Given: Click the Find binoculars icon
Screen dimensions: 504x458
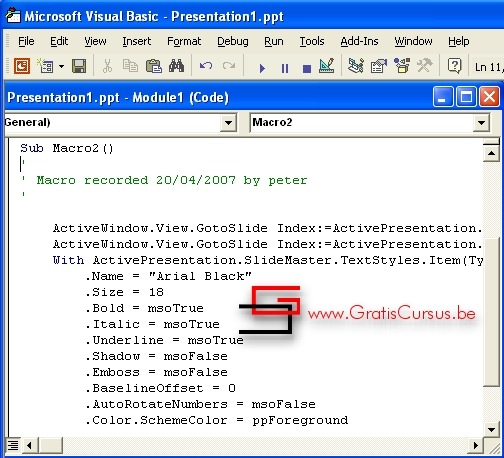Looking at the screenshot, I should pos(176,66).
